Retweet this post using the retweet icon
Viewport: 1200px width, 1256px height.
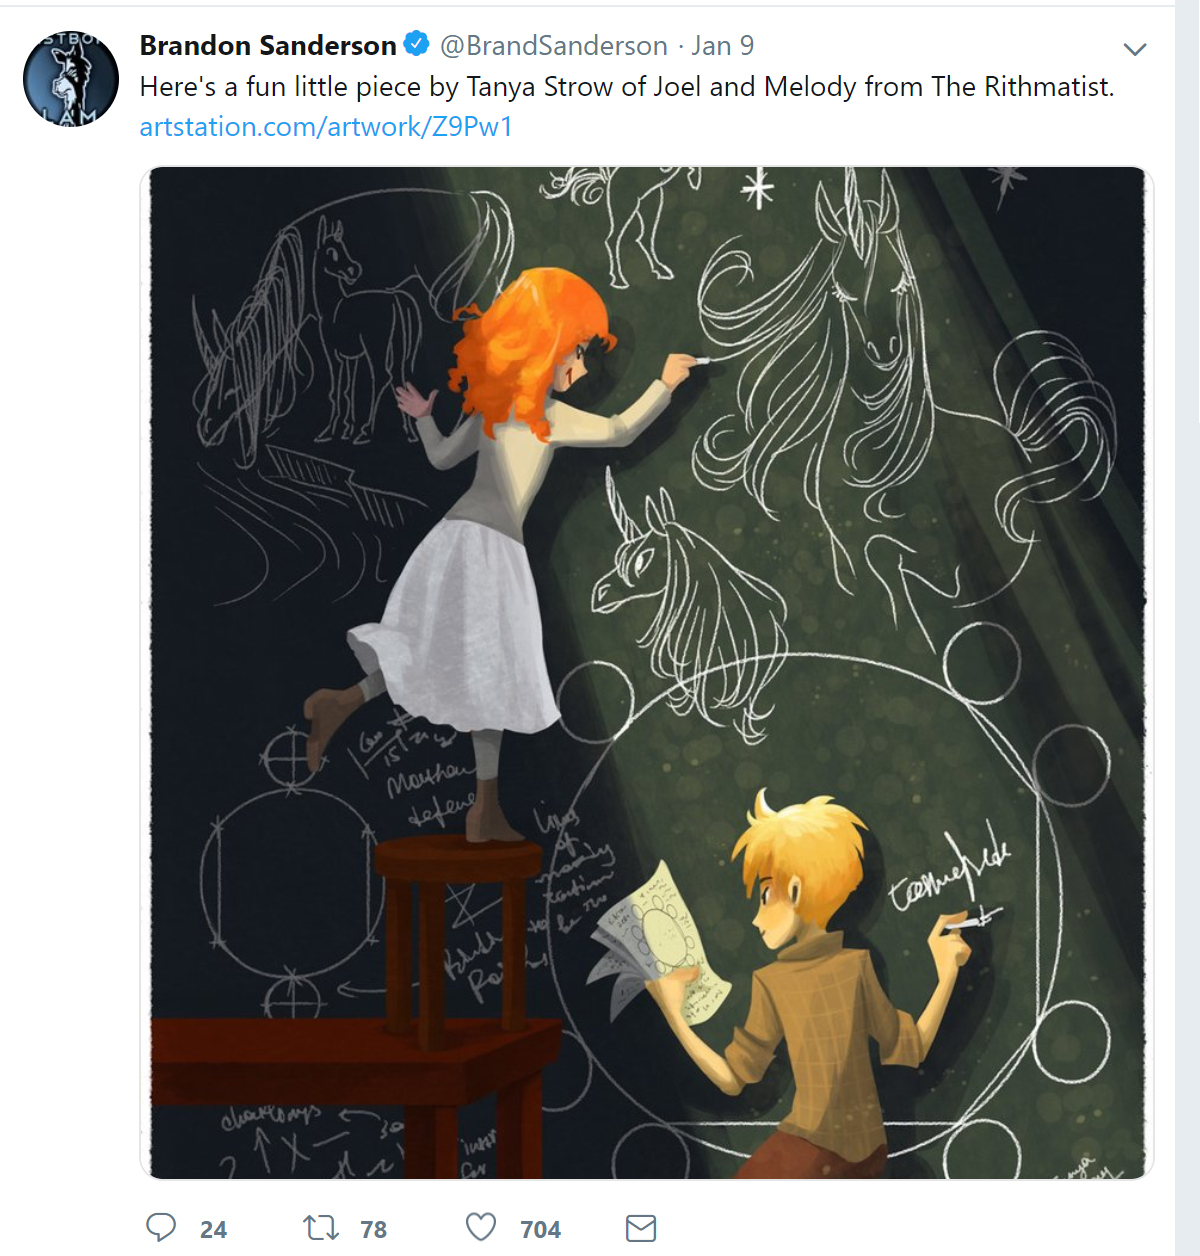[x=321, y=1227]
